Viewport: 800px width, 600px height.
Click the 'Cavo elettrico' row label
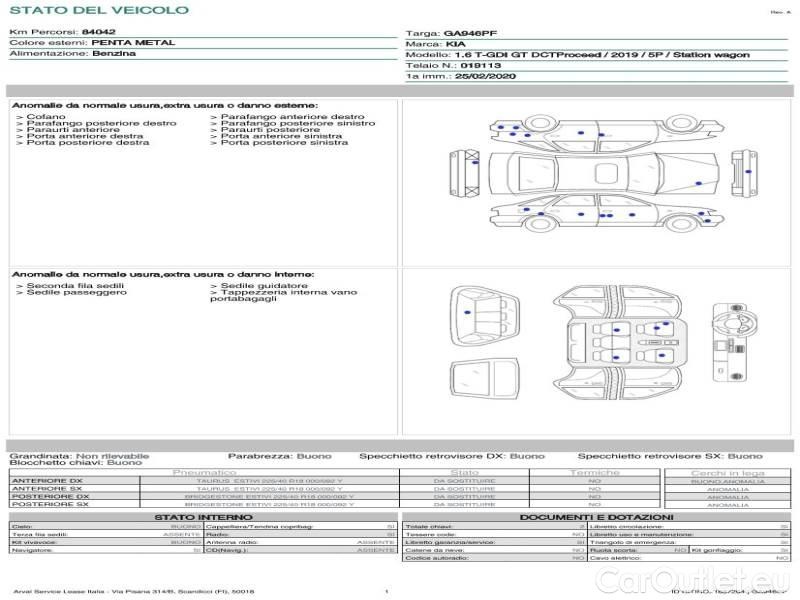617,558
